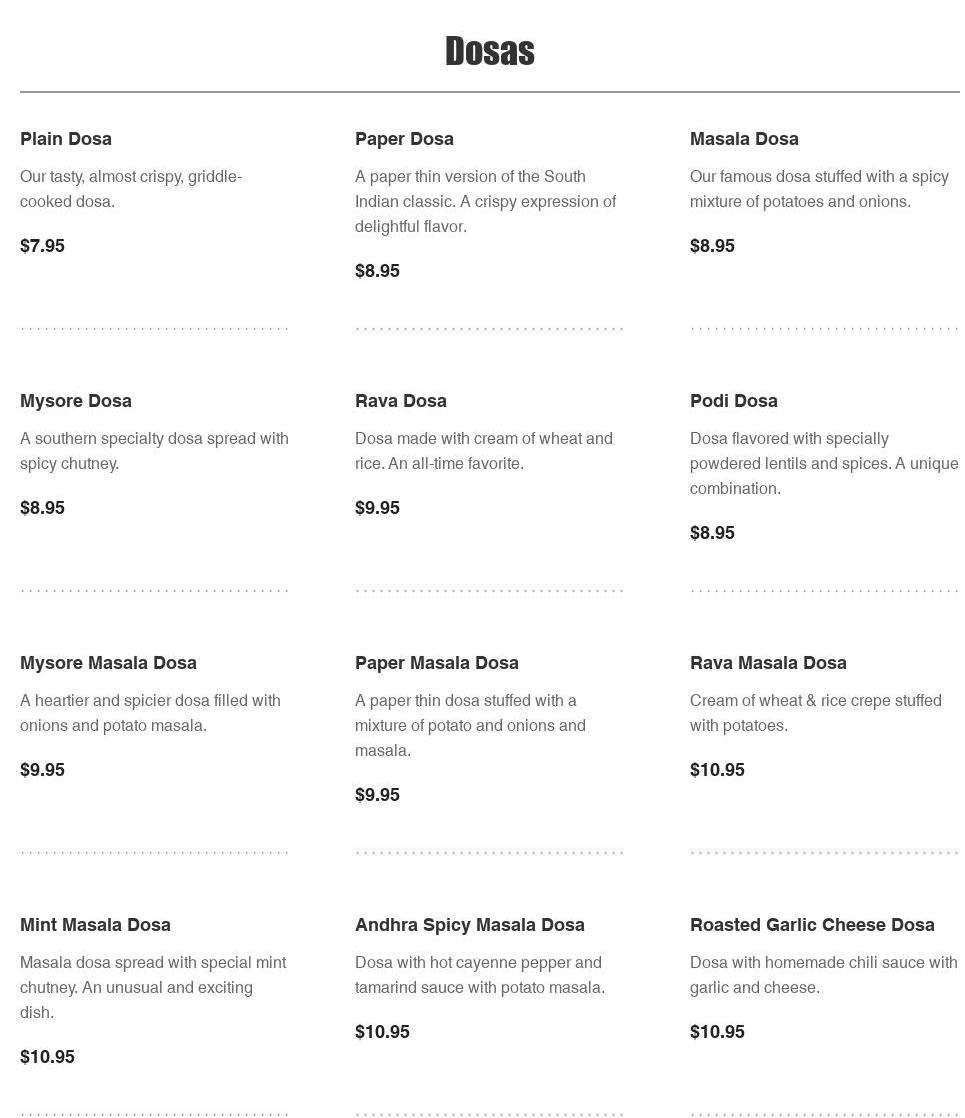The height and width of the screenshot is (1118, 965).
Task: Open the Podi Dosa item
Action: tap(734, 401)
